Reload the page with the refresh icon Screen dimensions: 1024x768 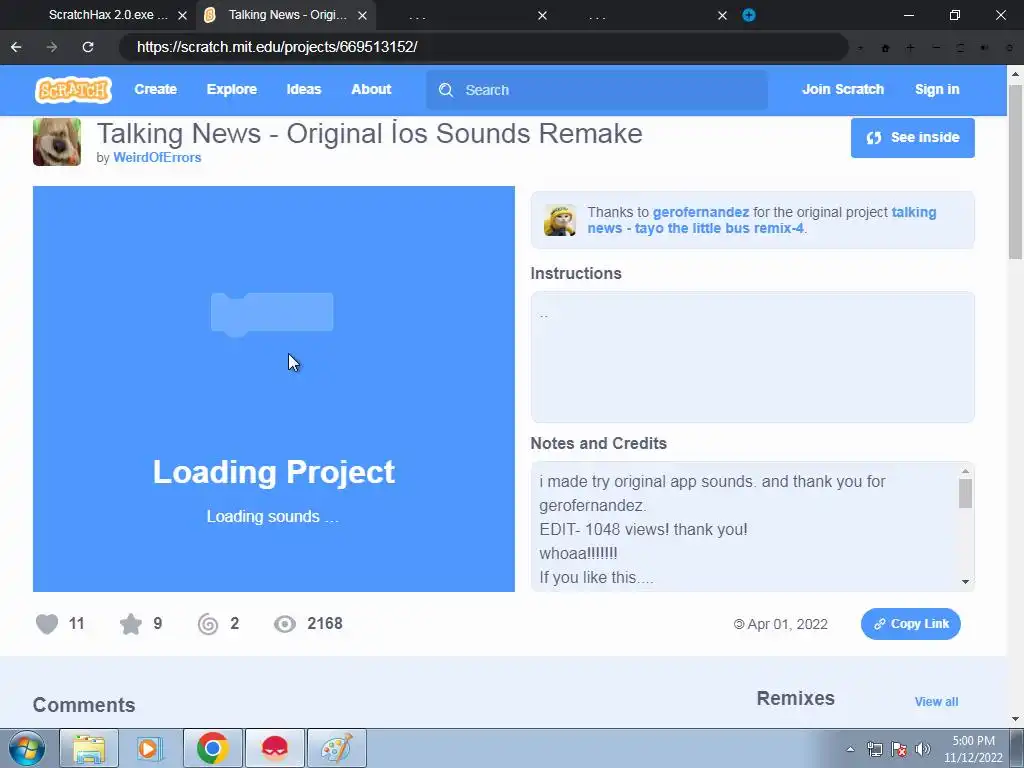tap(88, 47)
